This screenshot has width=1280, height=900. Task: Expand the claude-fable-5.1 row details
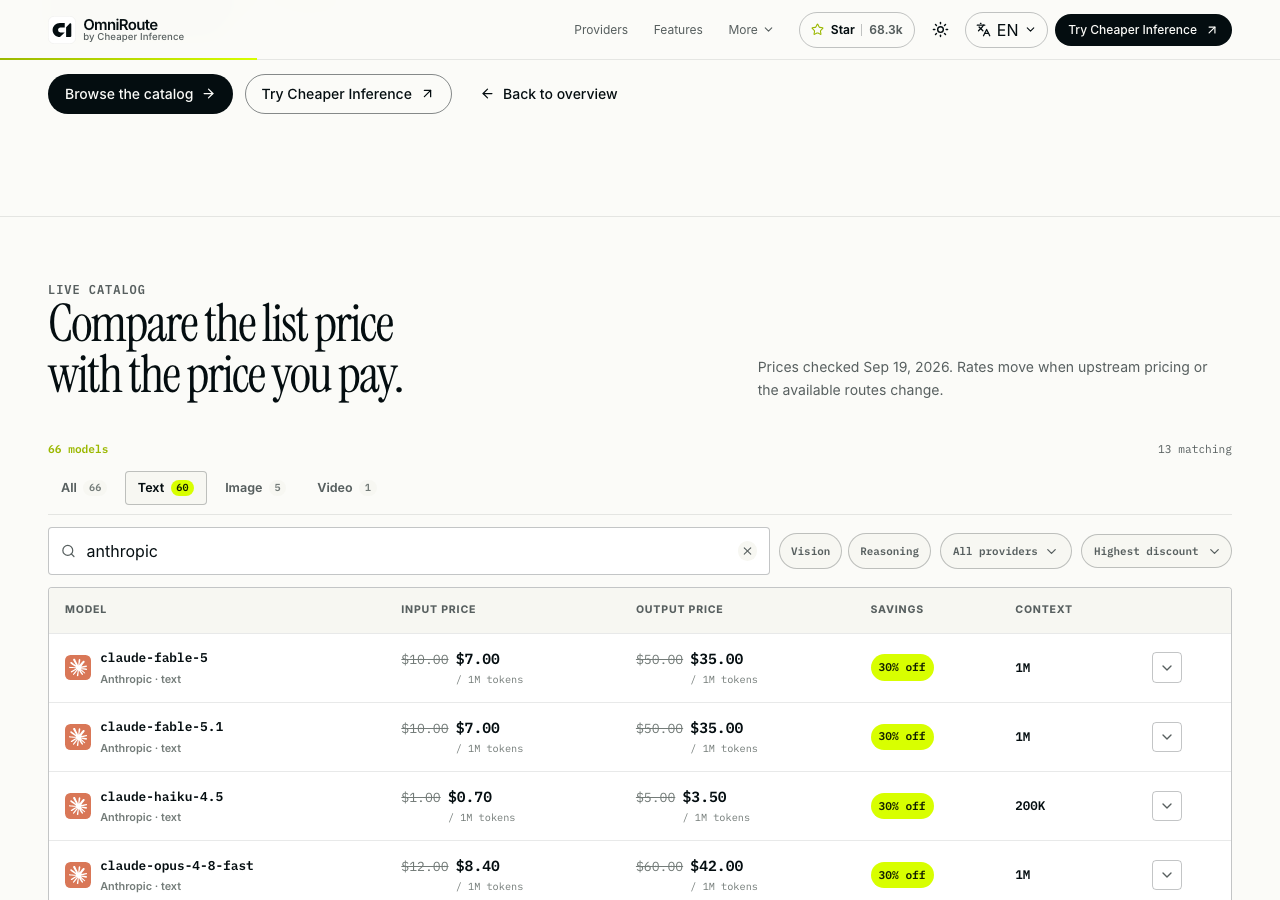[x=1167, y=737]
